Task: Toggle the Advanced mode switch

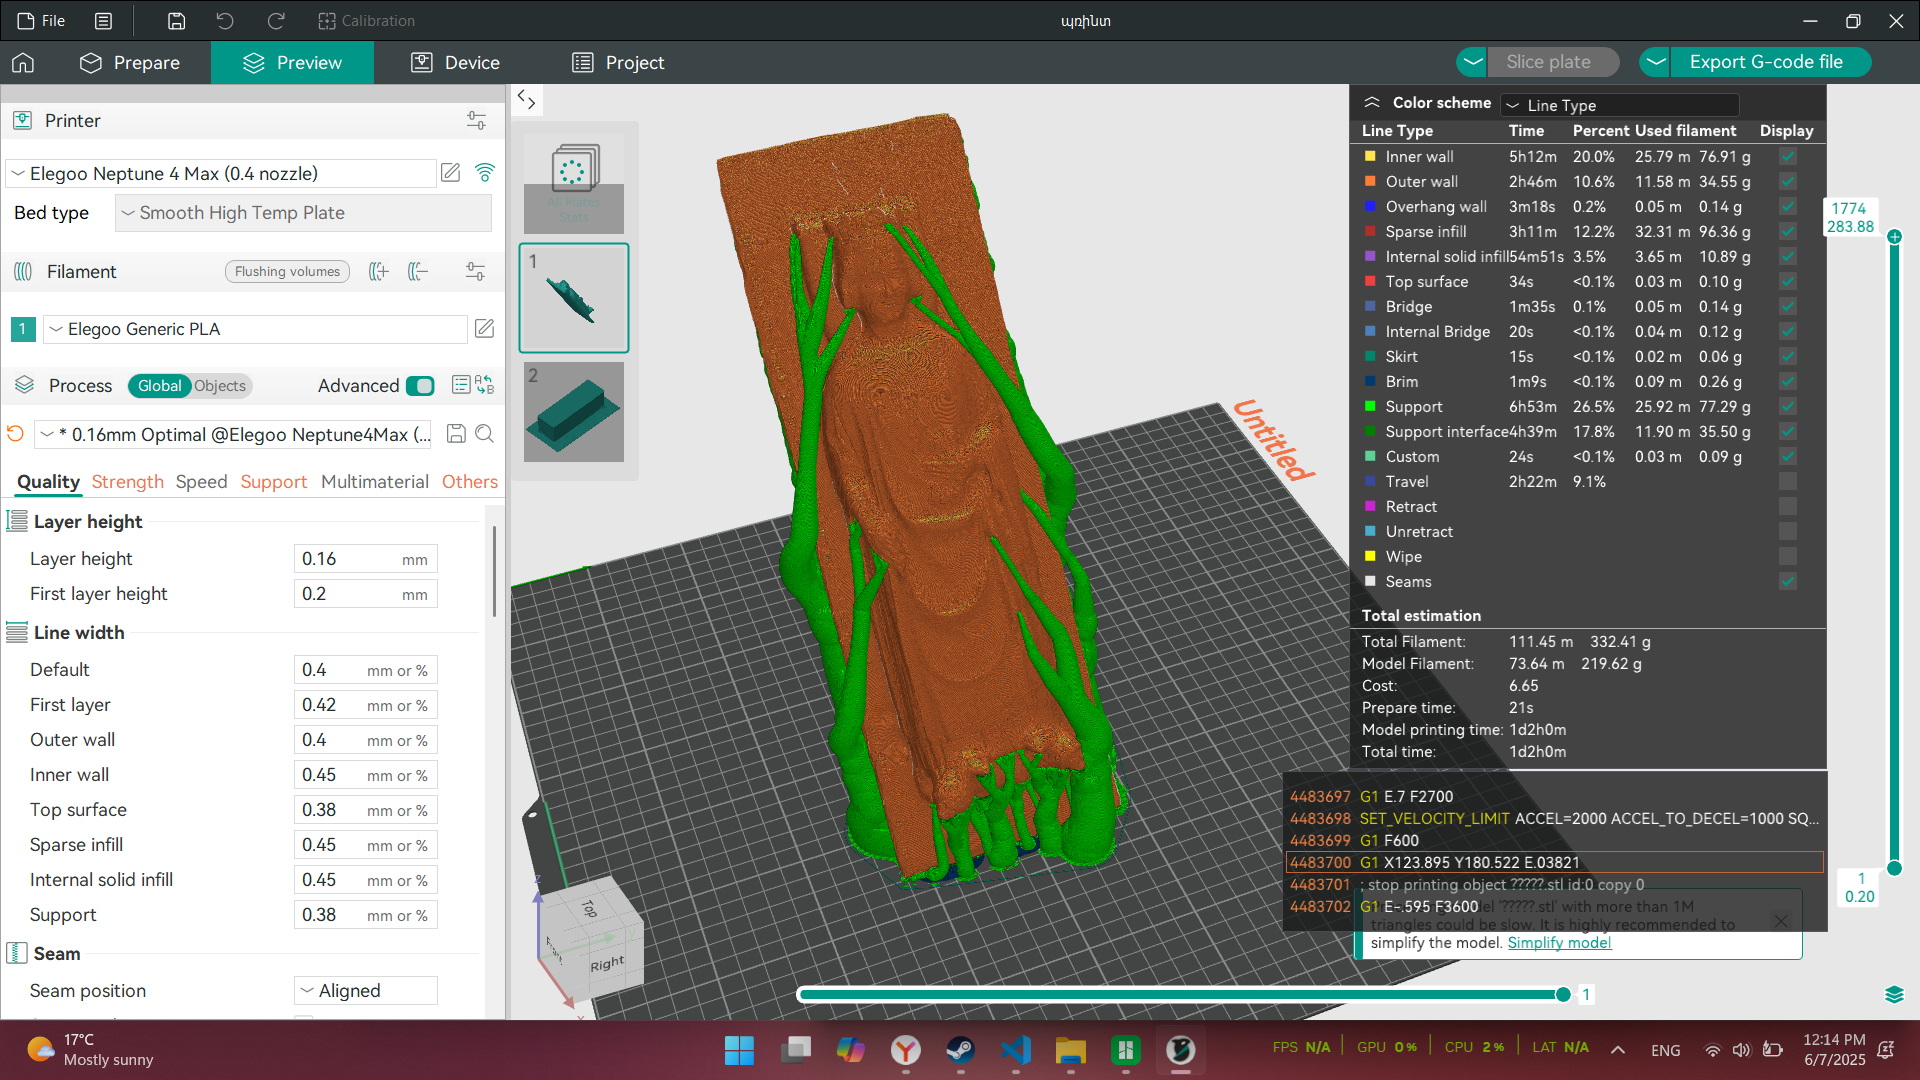Action: point(420,386)
